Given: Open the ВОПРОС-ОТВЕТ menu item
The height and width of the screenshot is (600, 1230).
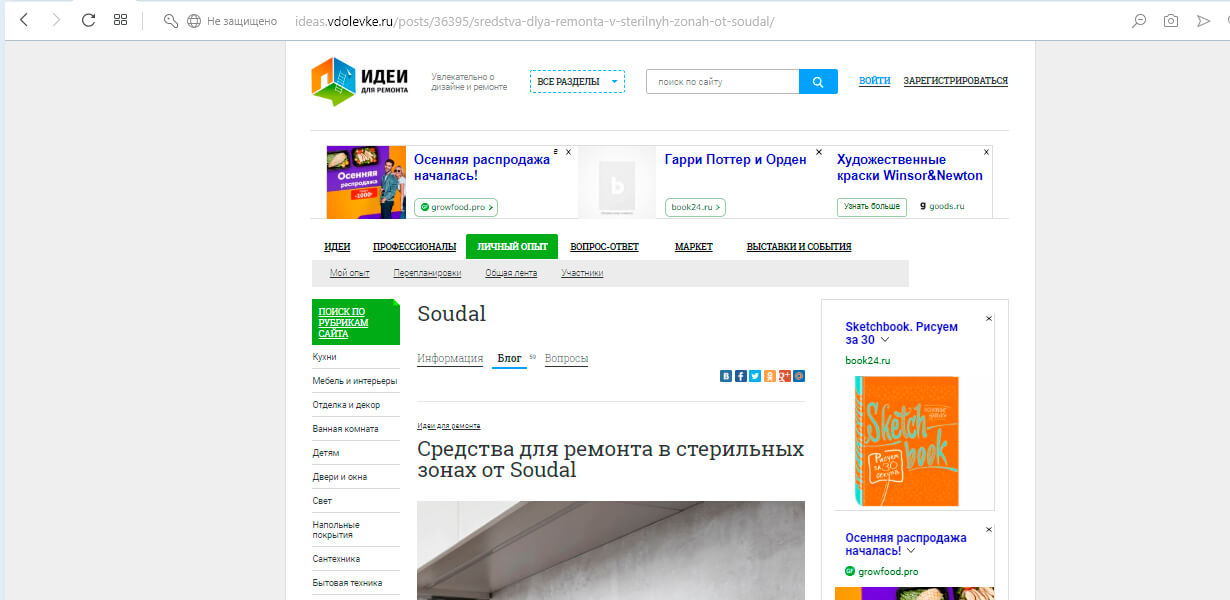Looking at the screenshot, I should pyautogui.click(x=604, y=247).
